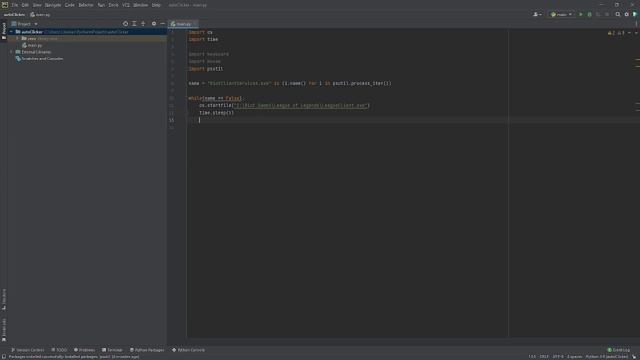Toggle the Structure sidebar tool tab
The width and height of the screenshot is (640, 360).
4,299
